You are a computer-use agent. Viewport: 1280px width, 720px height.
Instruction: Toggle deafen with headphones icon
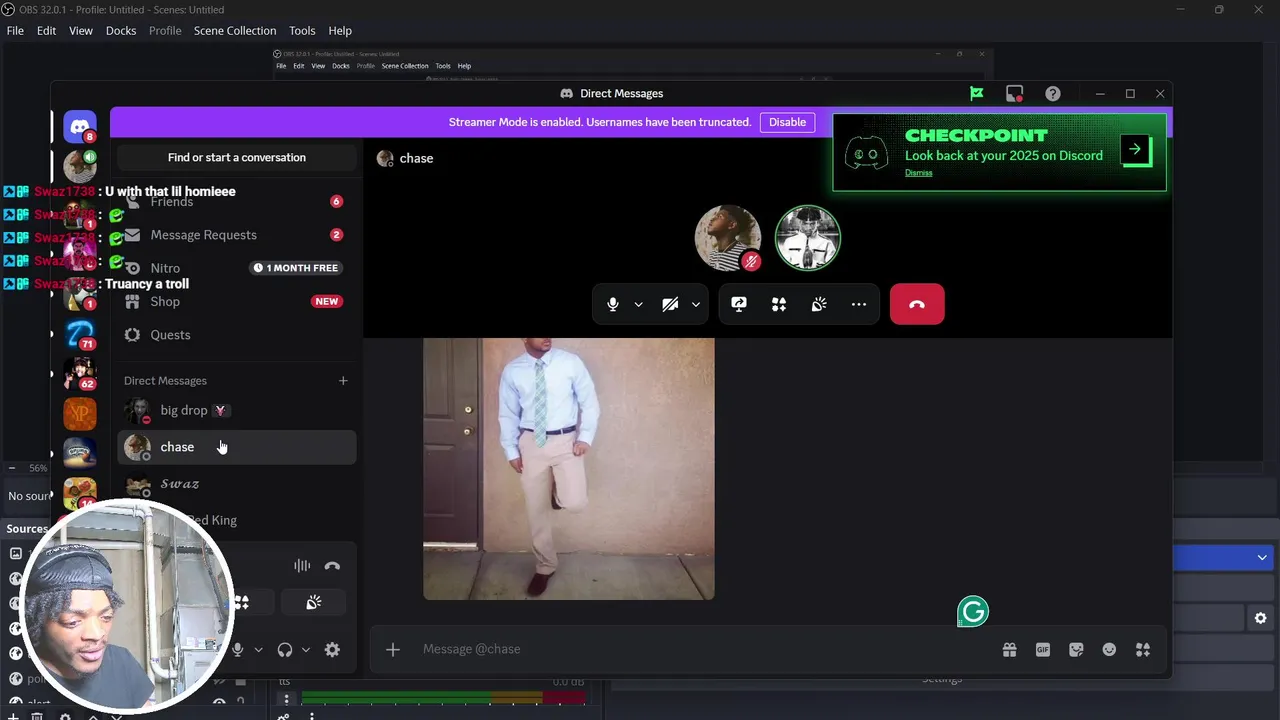point(285,650)
